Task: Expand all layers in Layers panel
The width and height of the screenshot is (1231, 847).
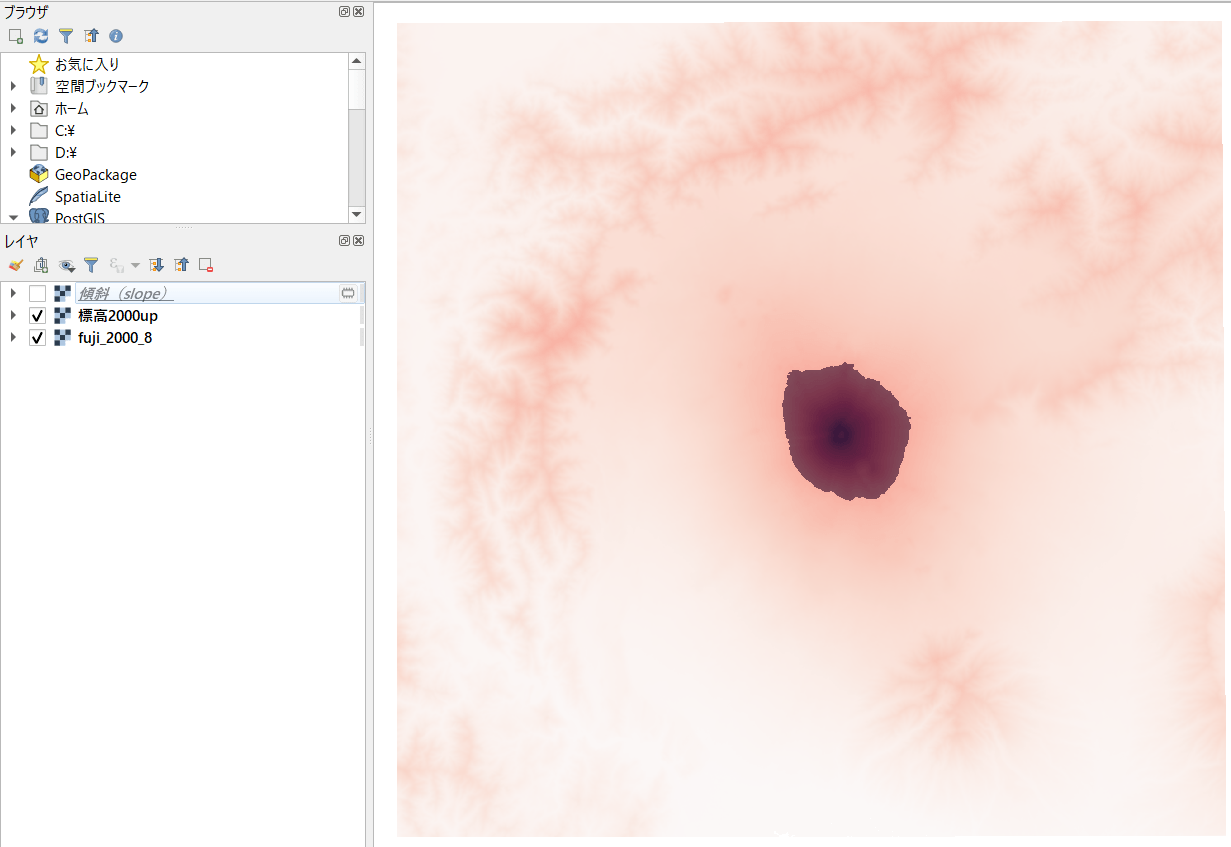Action: coord(156,265)
